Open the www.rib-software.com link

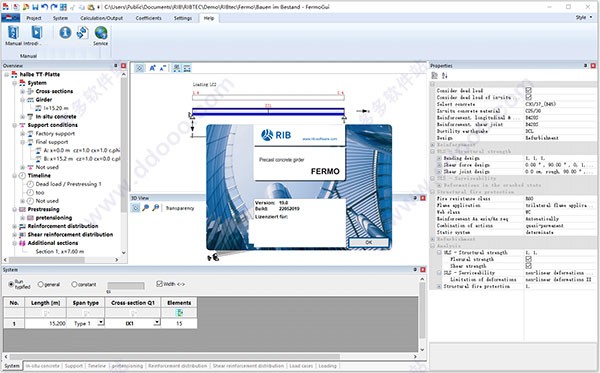[320, 139]
